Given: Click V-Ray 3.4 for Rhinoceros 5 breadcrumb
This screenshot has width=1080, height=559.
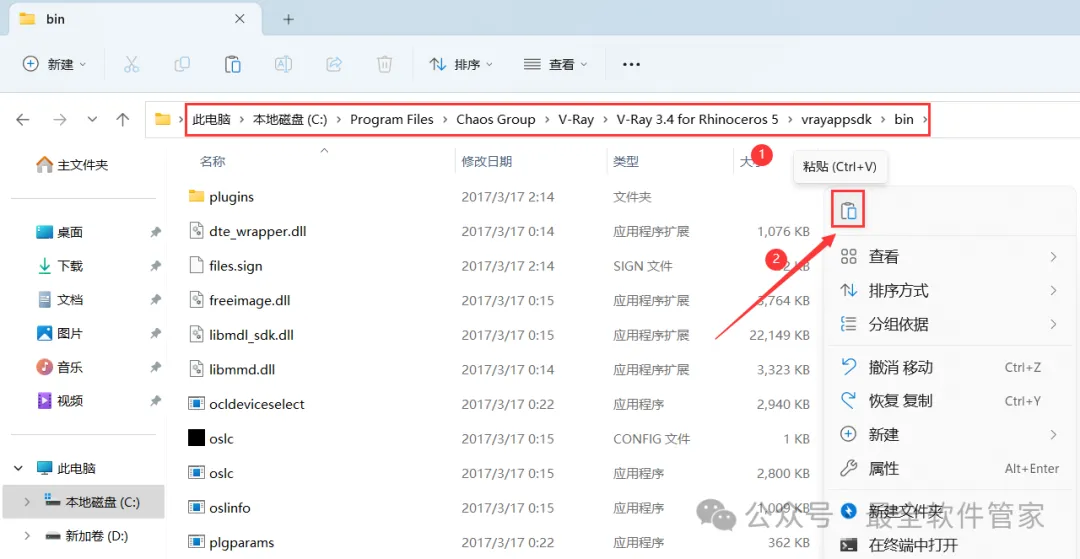Looking at the screenshot, I should [x=697, y=120].
